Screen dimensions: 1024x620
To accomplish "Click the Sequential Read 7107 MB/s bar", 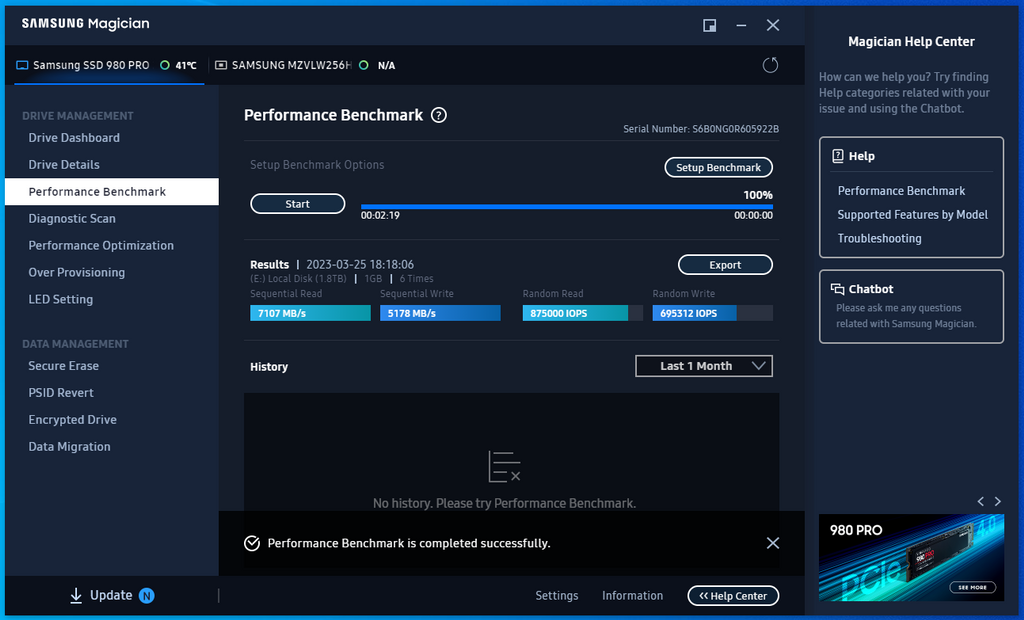I will point(310,313).
